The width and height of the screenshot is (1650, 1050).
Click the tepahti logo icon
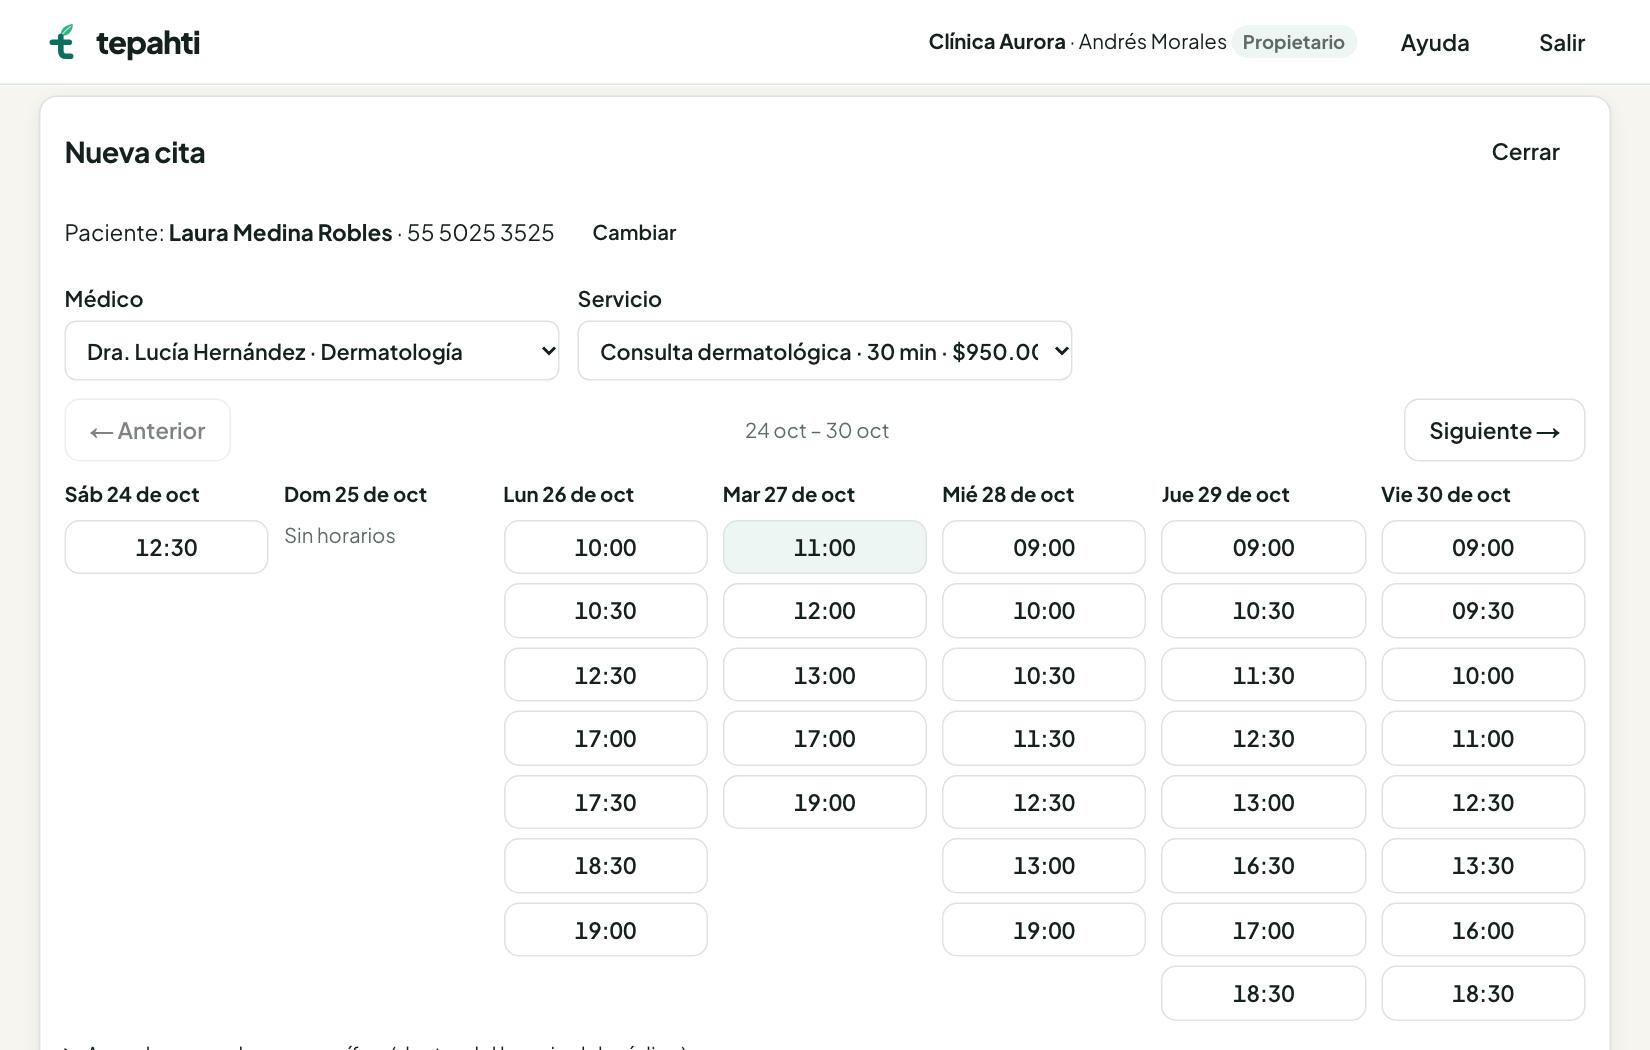(62, 42)
